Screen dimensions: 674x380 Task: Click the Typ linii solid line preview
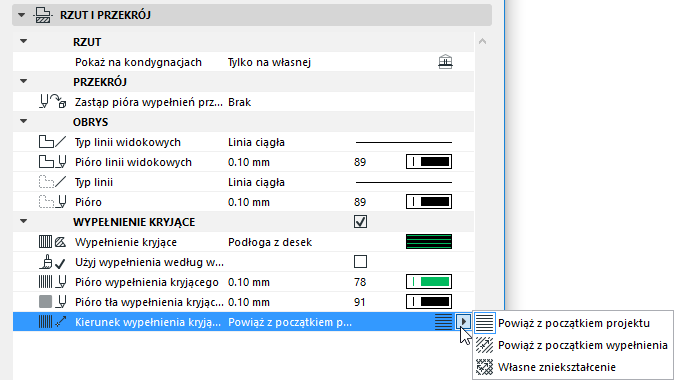pos(404,182)
